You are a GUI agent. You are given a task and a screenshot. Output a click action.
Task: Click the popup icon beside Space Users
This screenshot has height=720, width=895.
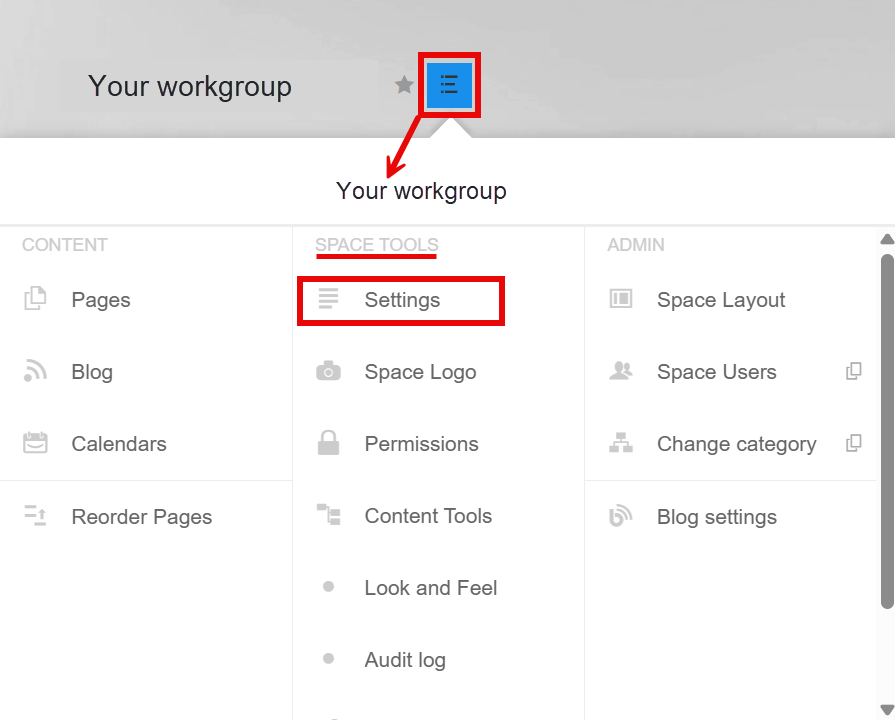click(853, 371)
